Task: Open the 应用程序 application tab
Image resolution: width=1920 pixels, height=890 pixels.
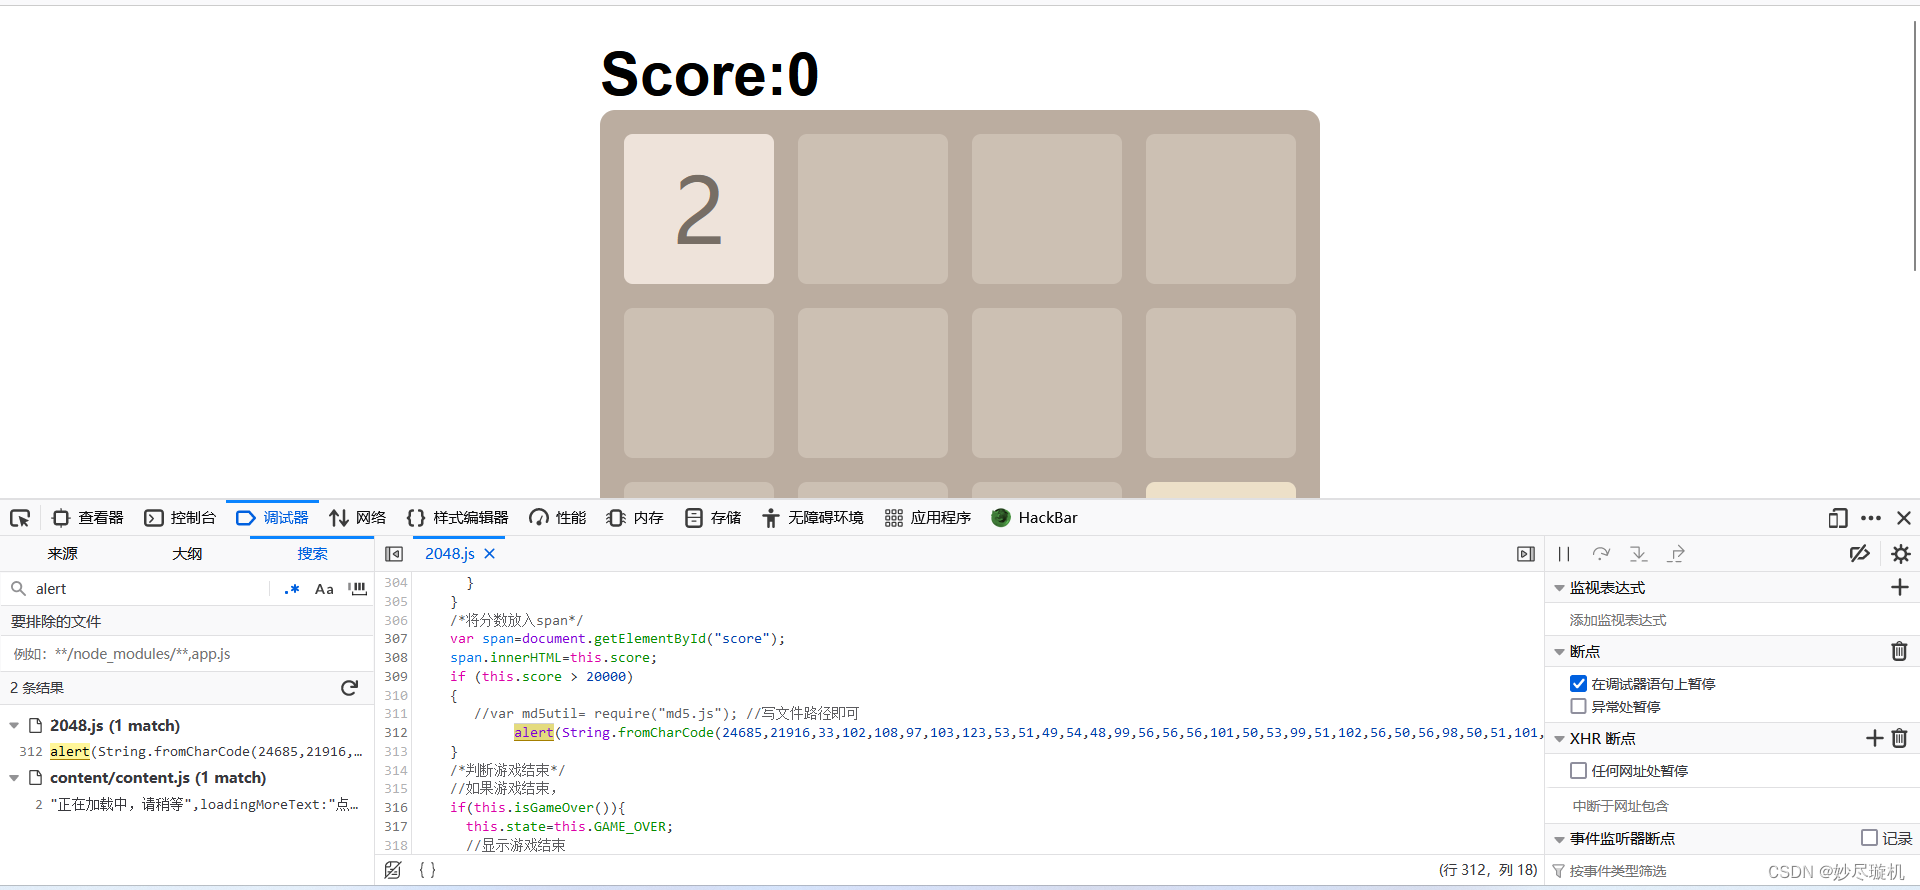Action: tap(928, 518)
